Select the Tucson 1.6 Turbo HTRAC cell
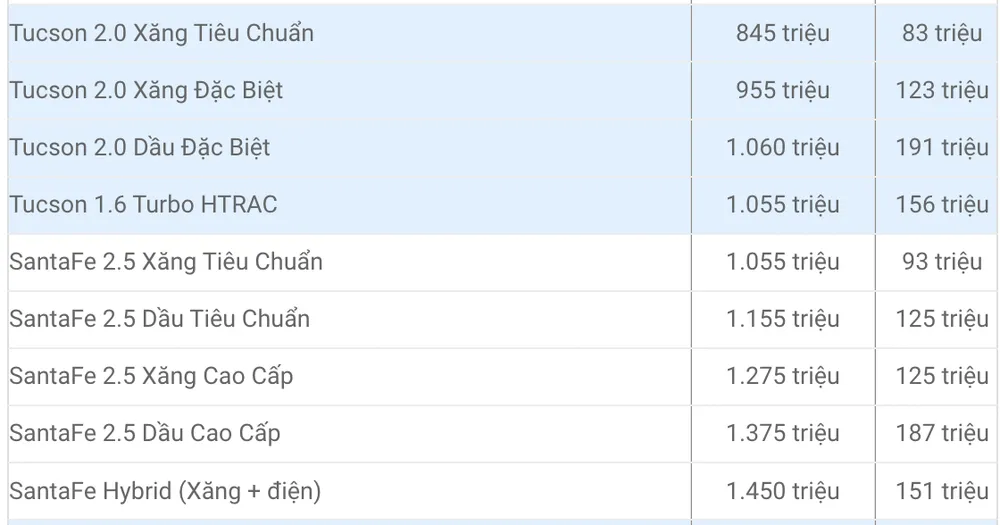This screenshot has height=525, width=1000. pyautogui.click(x=143, y=205)
